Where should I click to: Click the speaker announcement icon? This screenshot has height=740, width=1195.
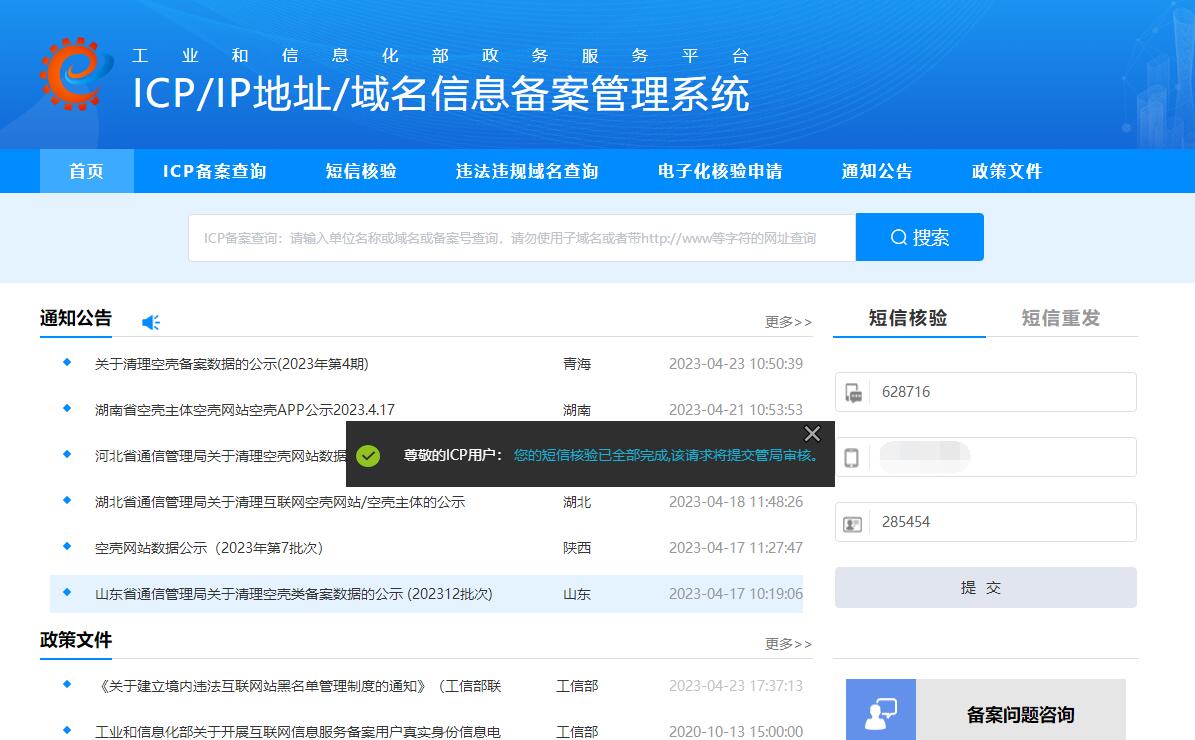(x=151, y=322)
